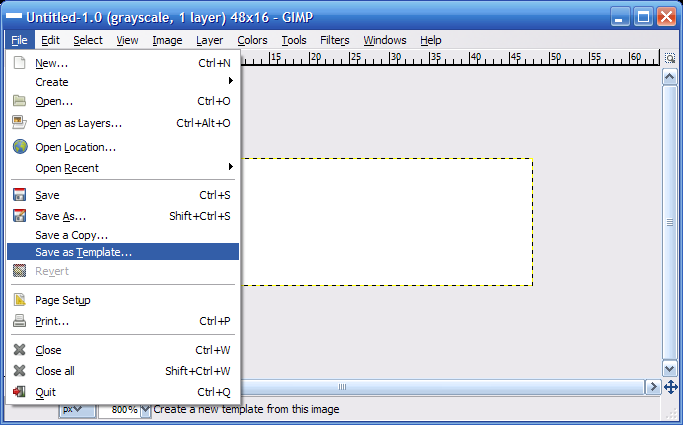Open the Help menu
The image size is (683, 425).
[x=431, y=40]
